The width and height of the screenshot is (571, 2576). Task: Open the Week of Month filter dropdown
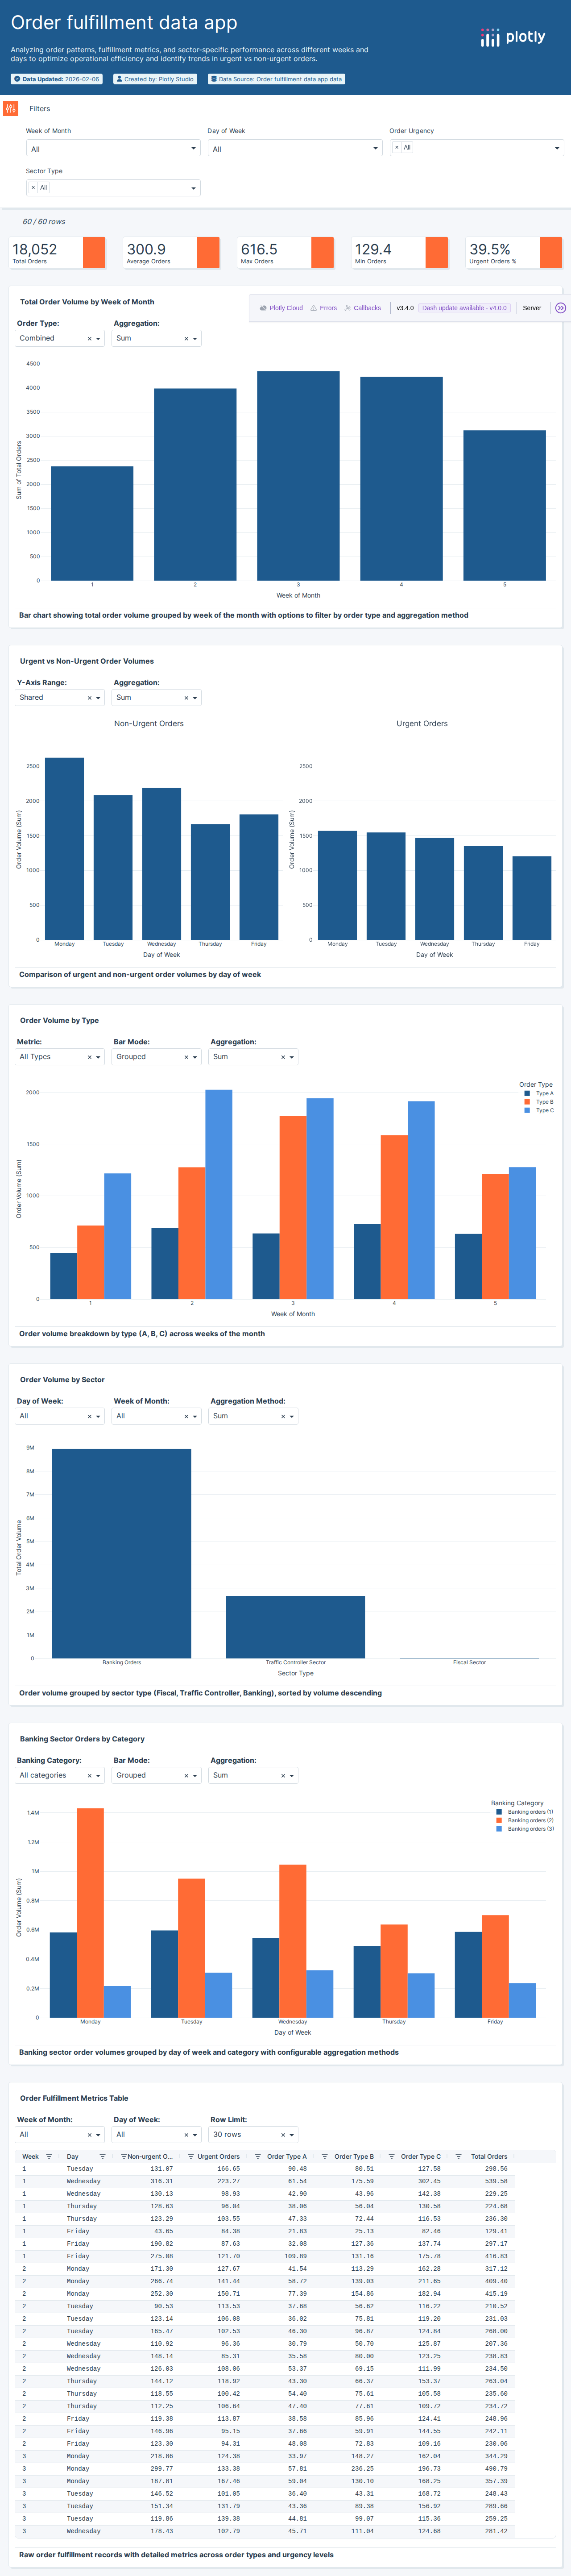[112, 148]
